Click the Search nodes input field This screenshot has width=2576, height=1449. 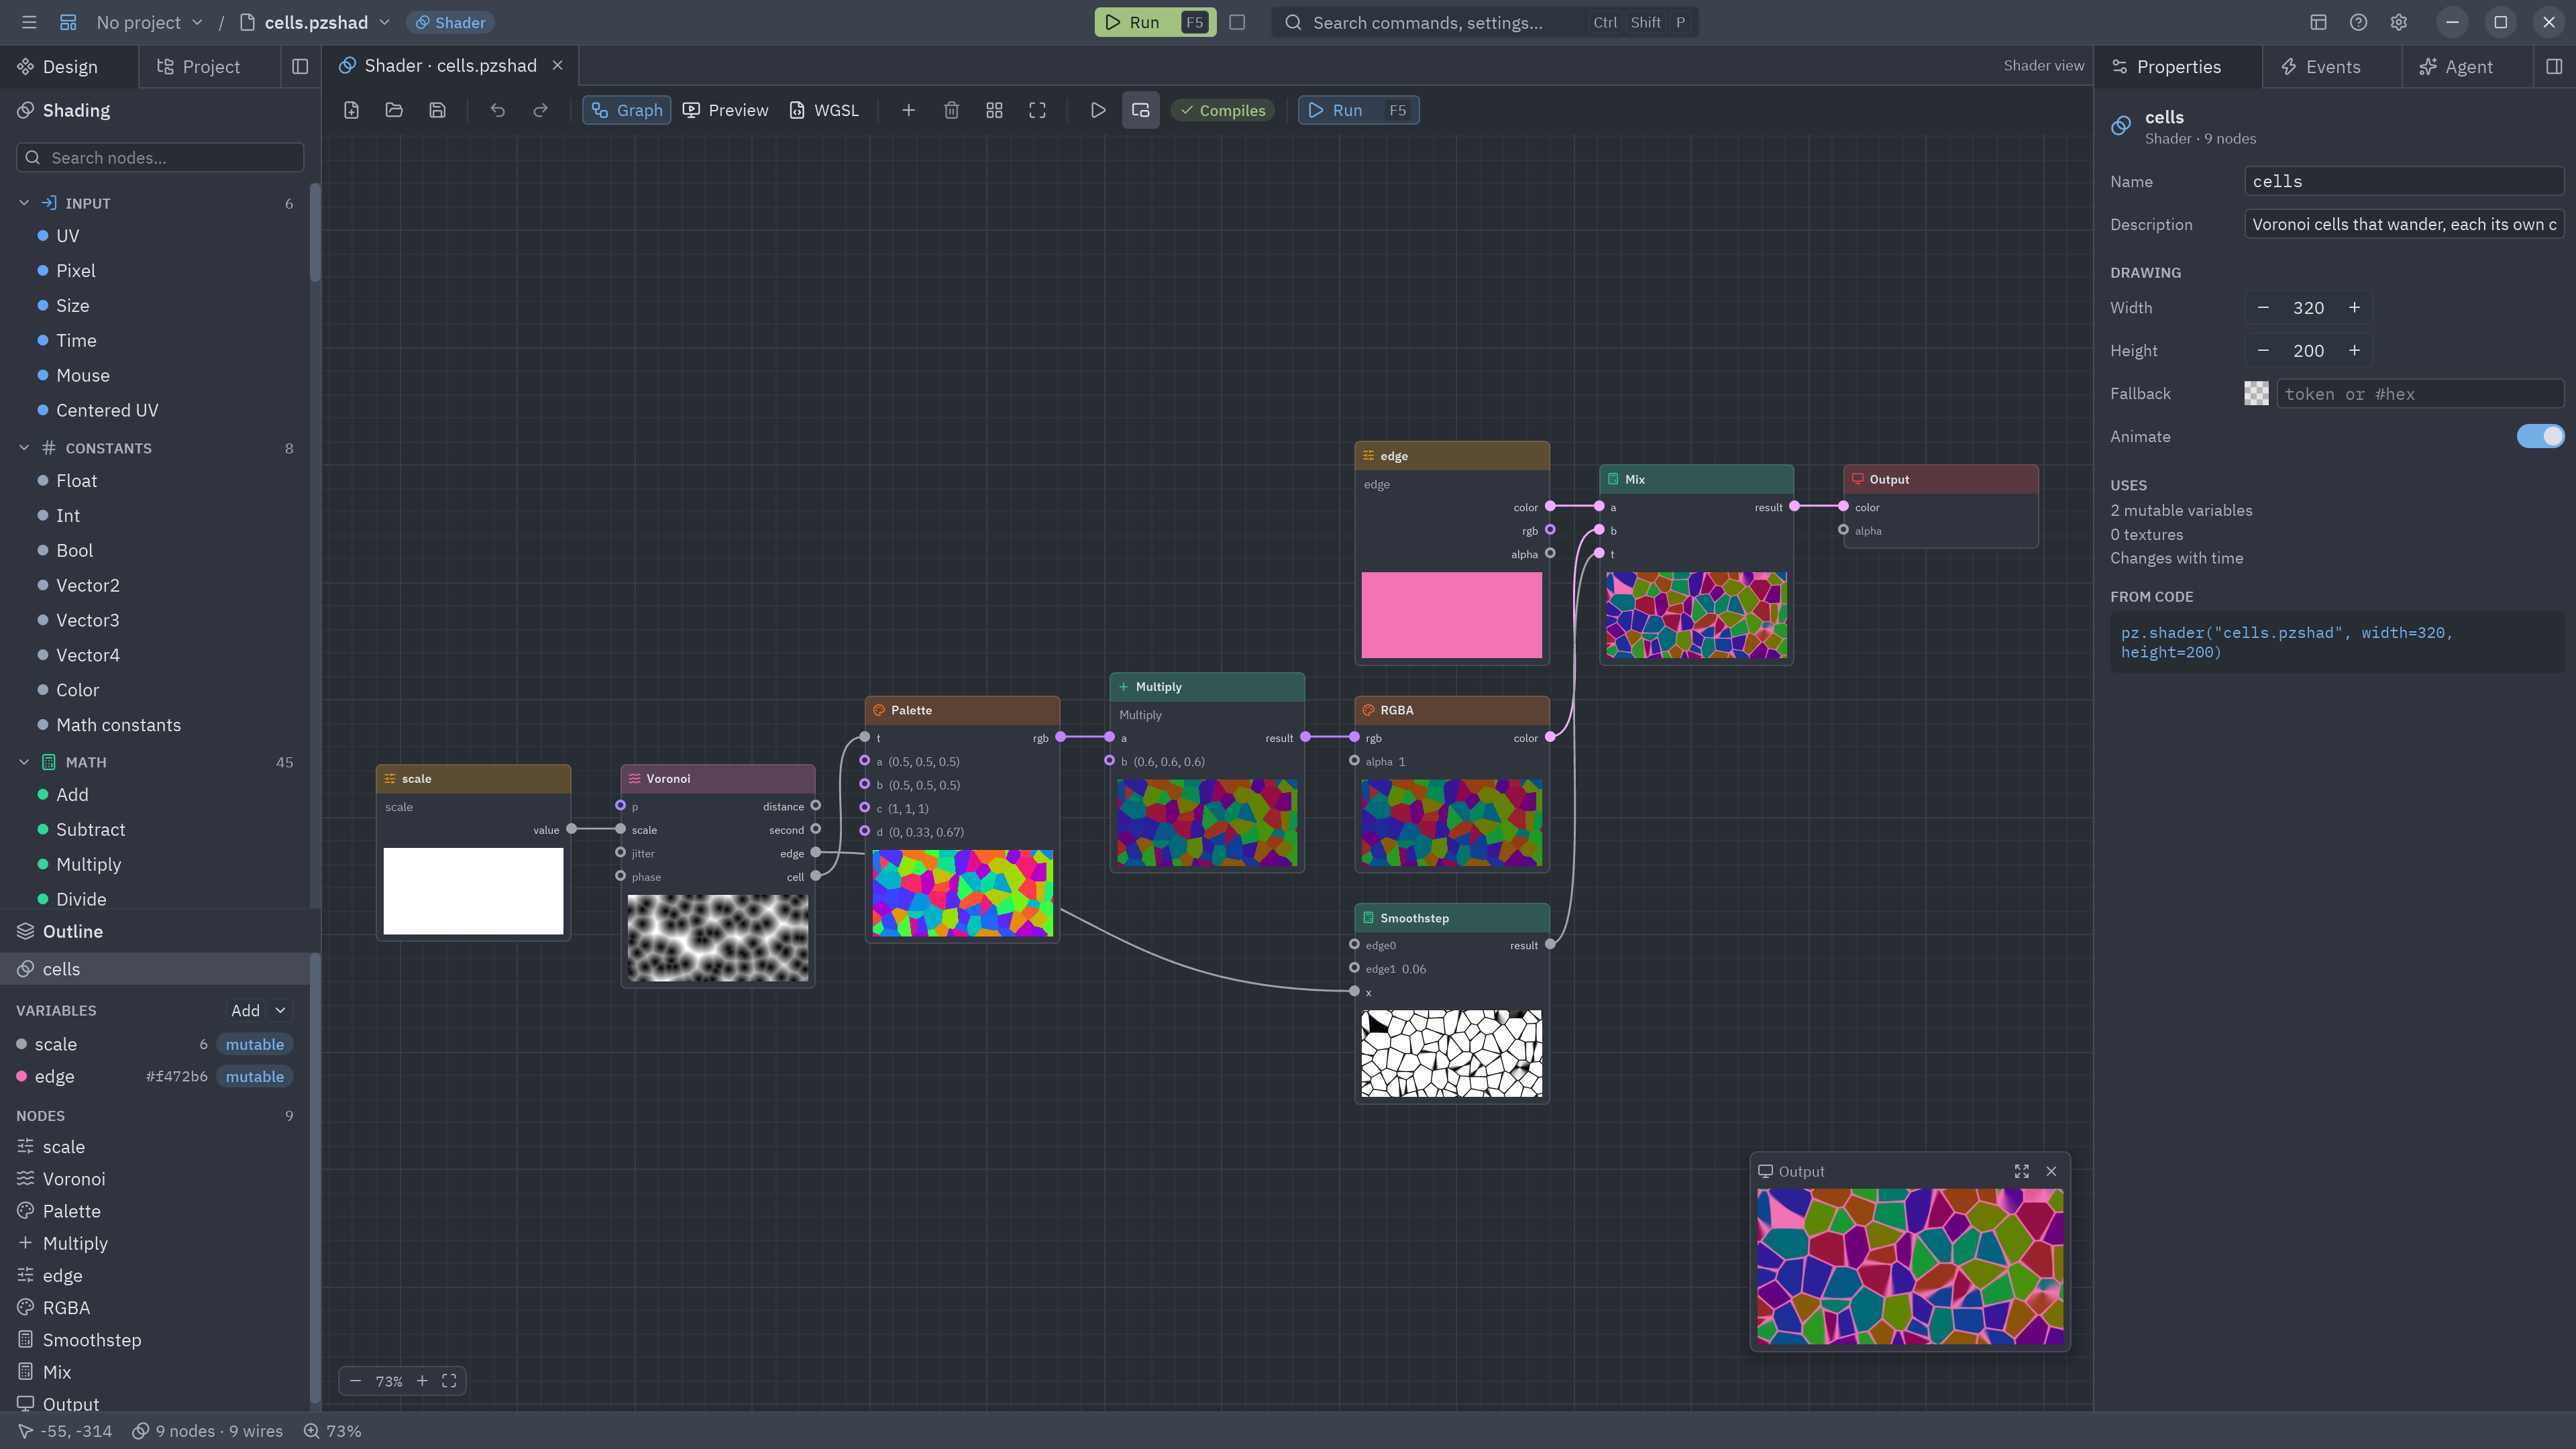click(160, 157)
